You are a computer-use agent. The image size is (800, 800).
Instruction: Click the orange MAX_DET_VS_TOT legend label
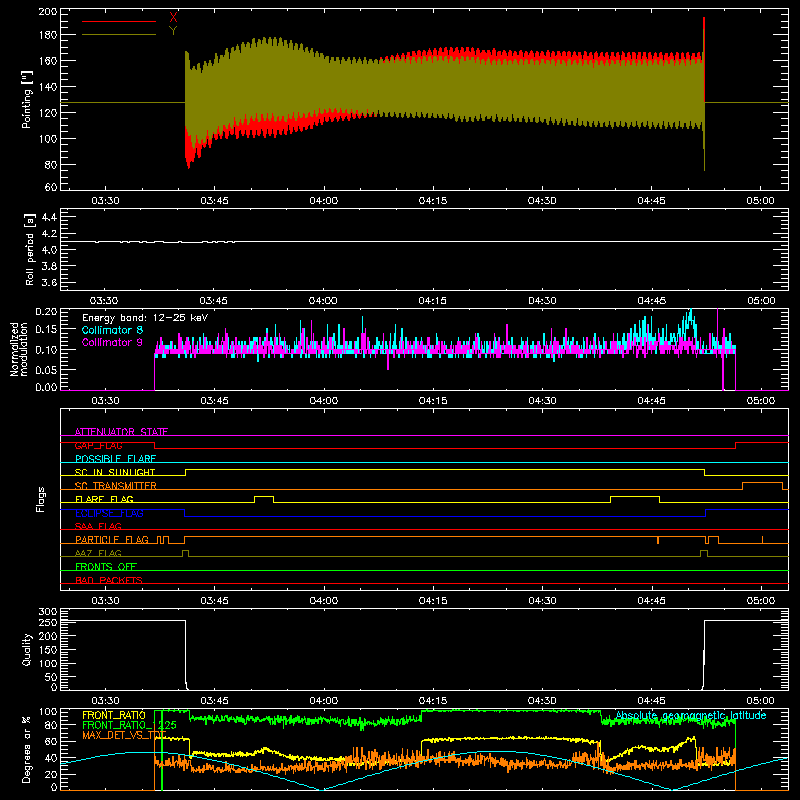click(124, 735)
